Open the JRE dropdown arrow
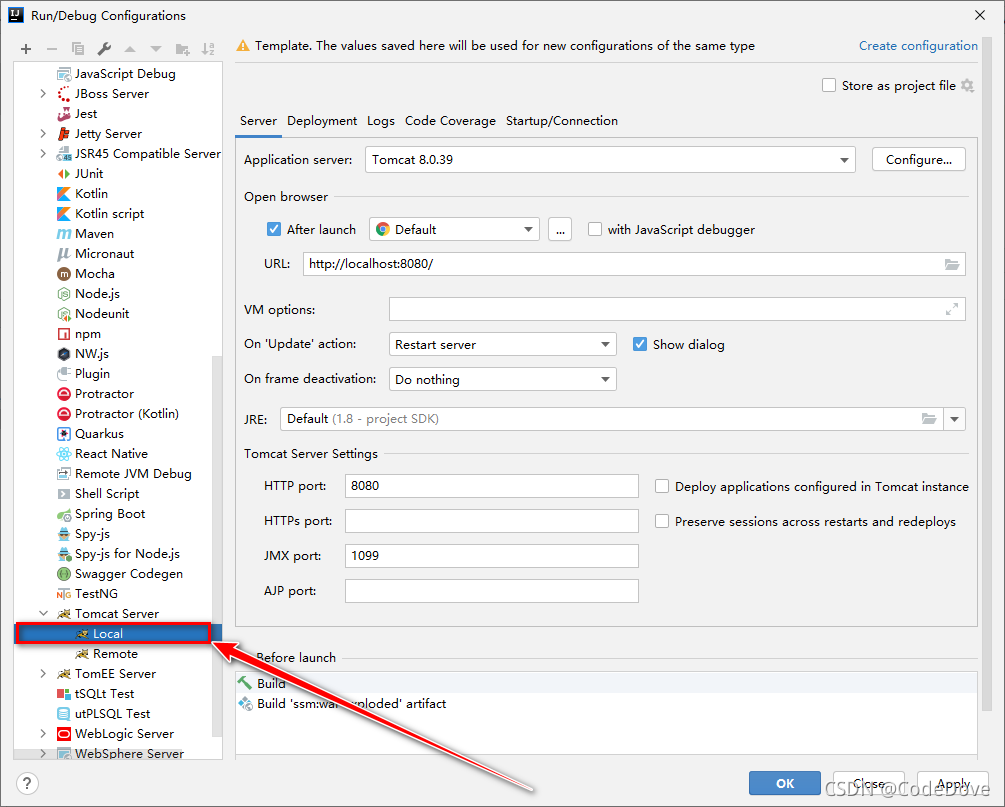1005x807 pixels. [954, 419]
